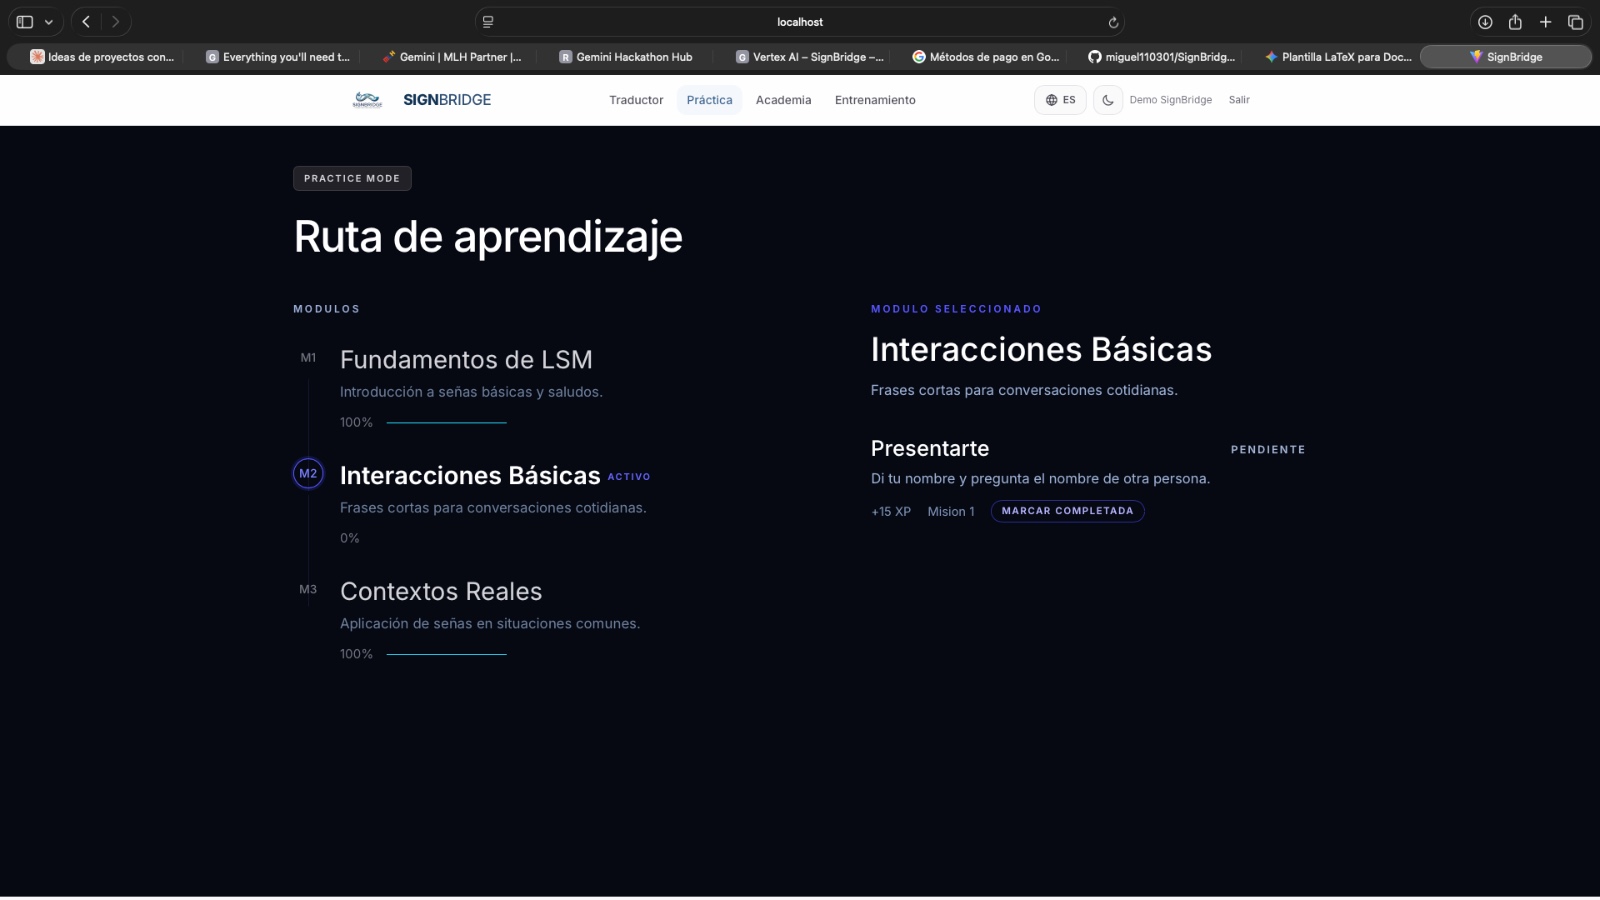1600x900 pixels.
Task: Open the page settings icon in address bar
Action: click(488, 22)
